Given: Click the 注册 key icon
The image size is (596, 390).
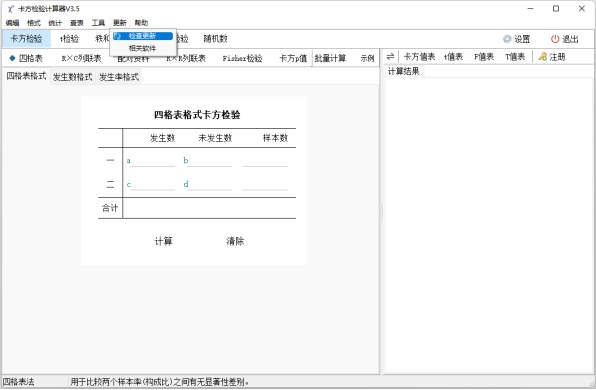Looking at the screenshot, I should coord(542,57).
